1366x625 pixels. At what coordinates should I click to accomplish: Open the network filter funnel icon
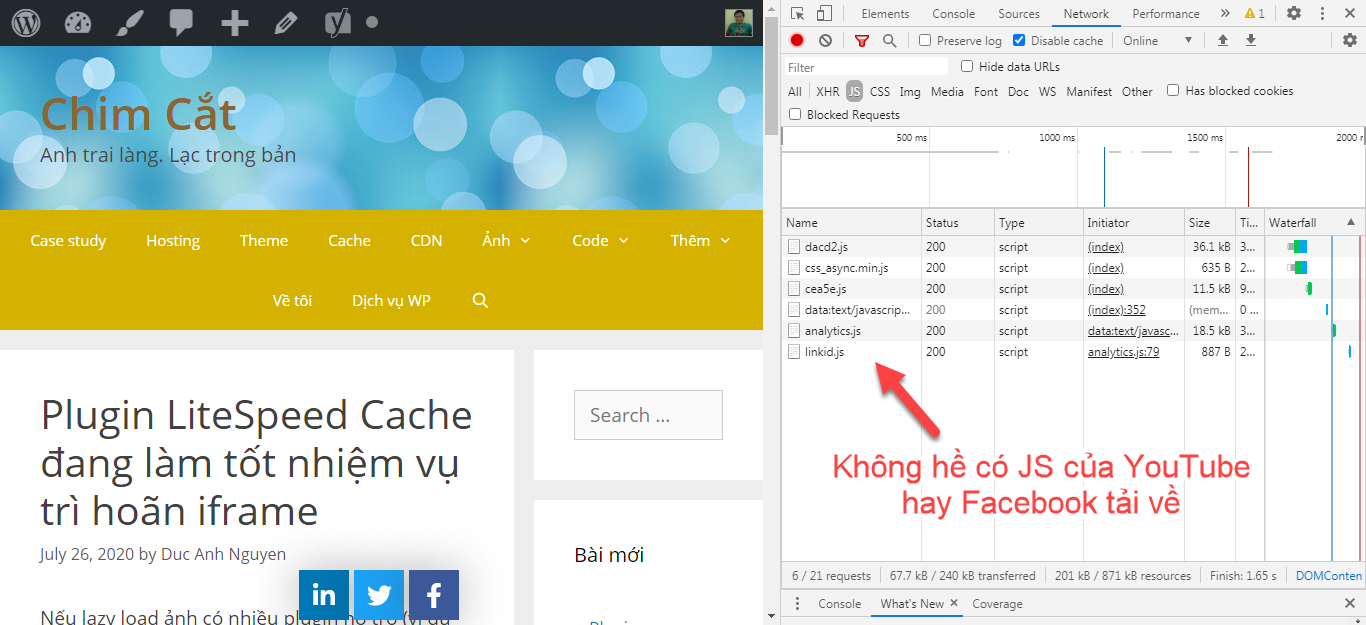[x=861, y=40]
